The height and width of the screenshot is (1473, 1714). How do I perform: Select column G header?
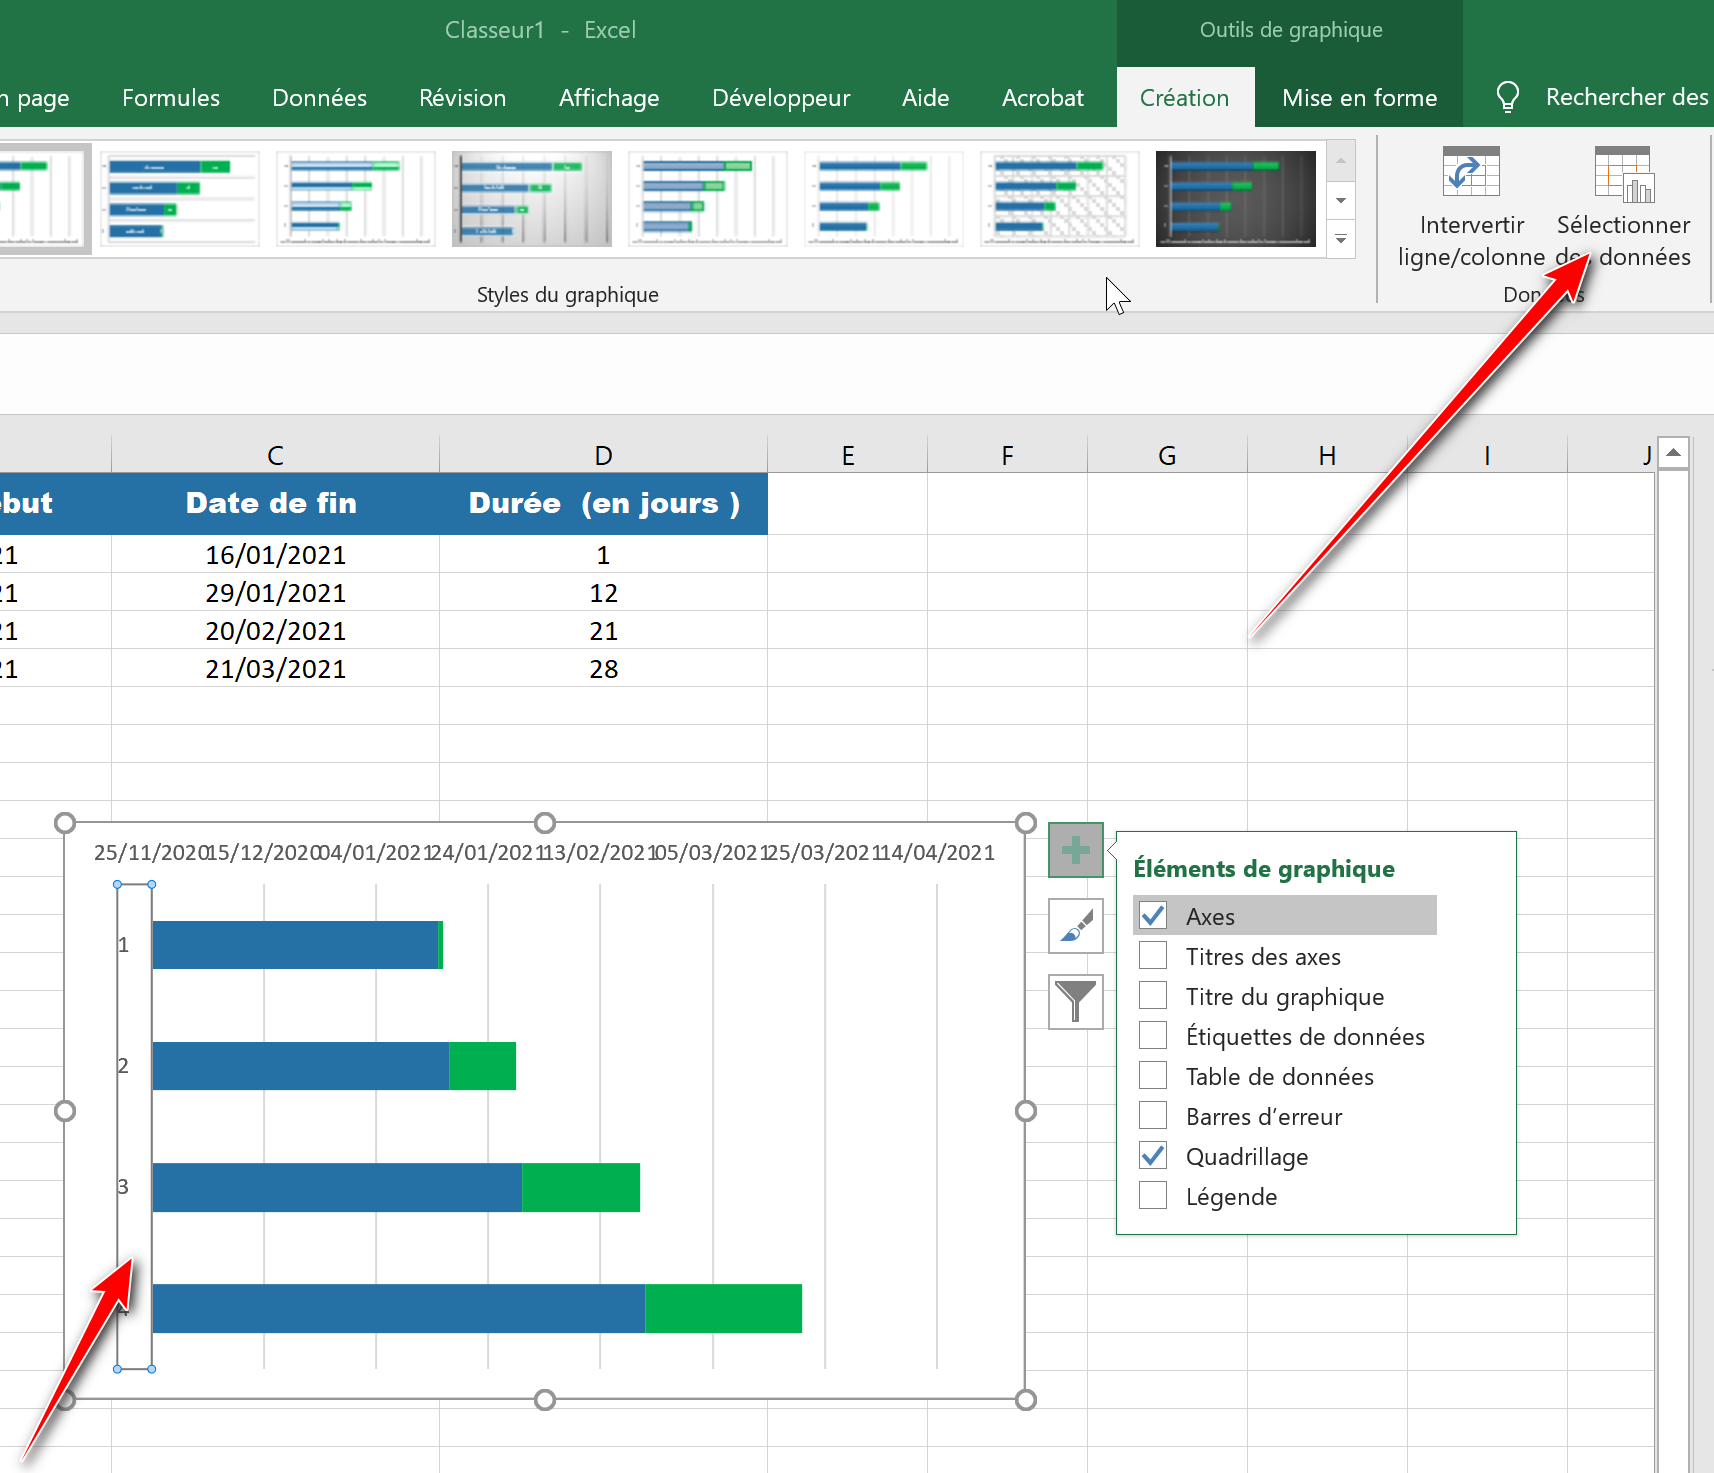(1167, 455)
